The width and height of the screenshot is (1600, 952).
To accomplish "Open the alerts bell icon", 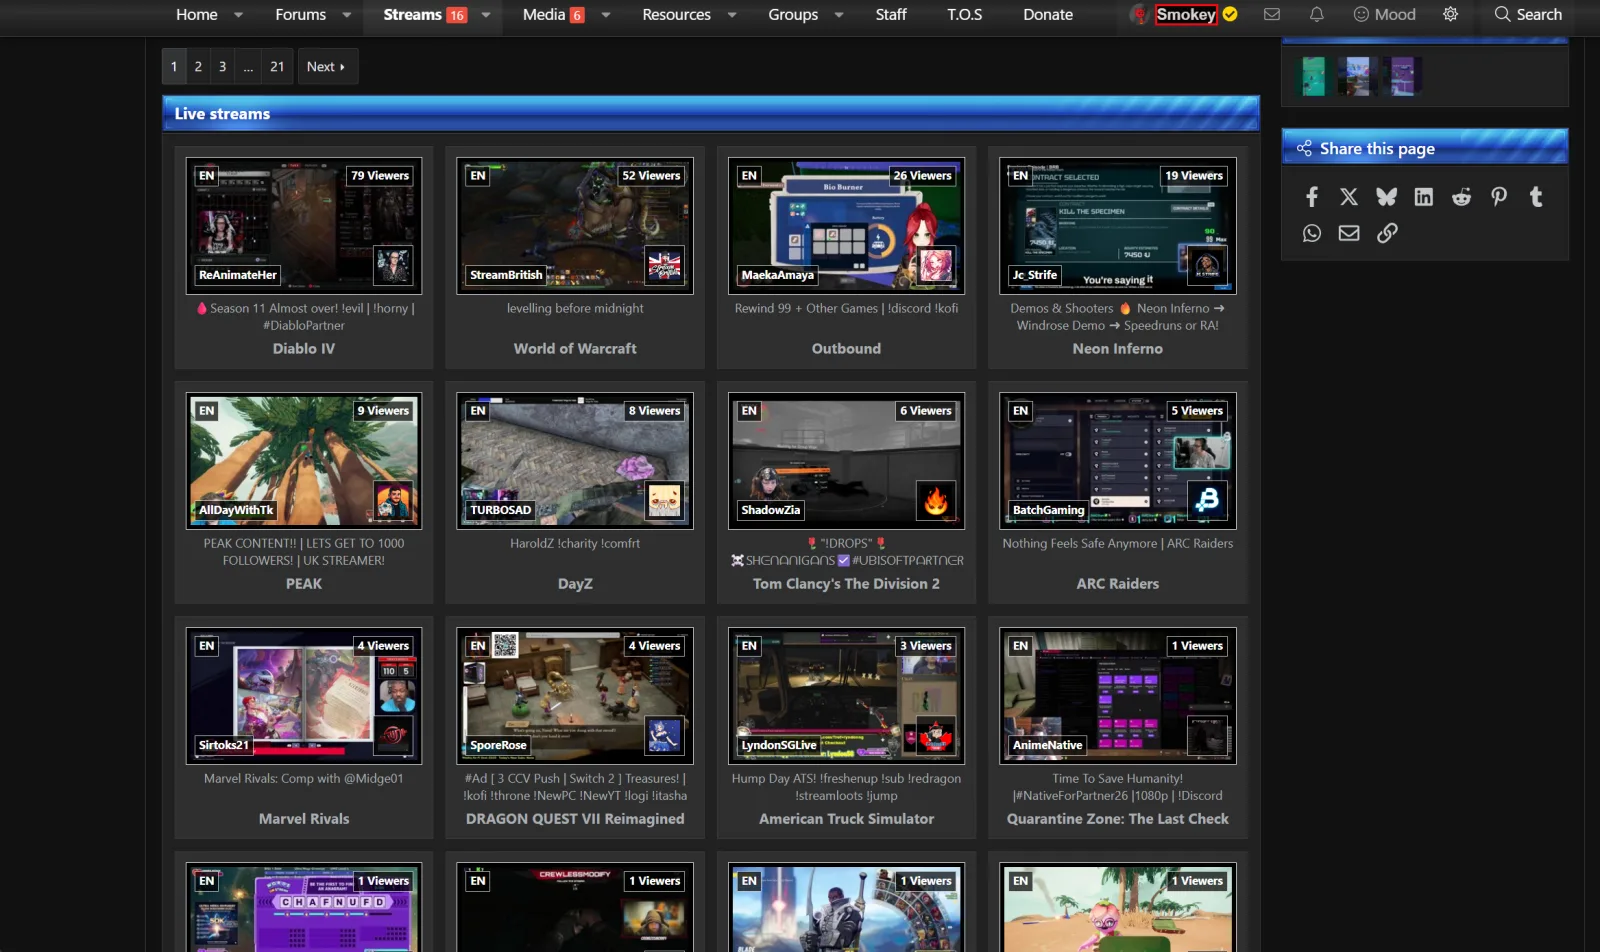I will pos(1316,14).
